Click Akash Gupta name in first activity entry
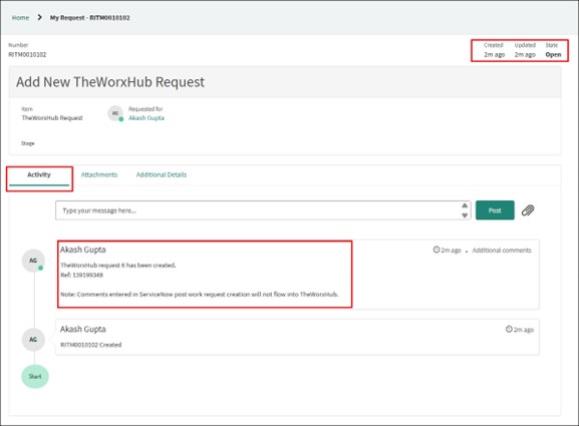 point(83,250)
